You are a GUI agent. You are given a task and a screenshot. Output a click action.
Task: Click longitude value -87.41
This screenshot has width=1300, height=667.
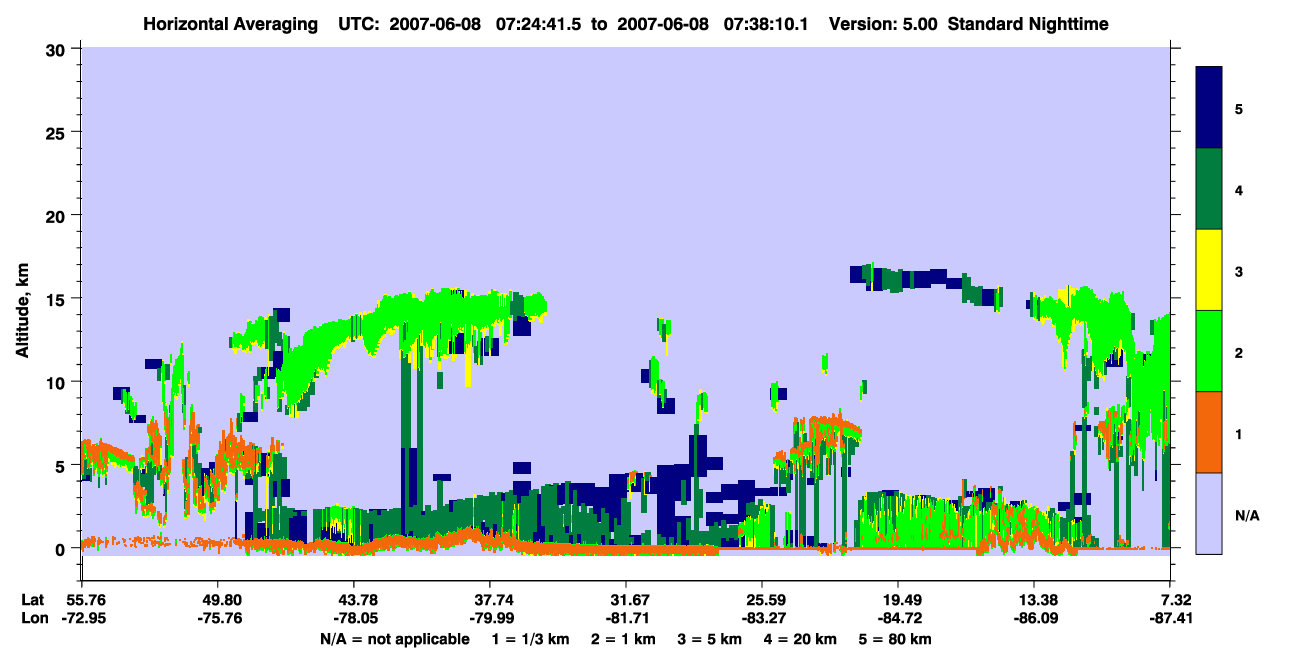click(x=1170, y=618)
